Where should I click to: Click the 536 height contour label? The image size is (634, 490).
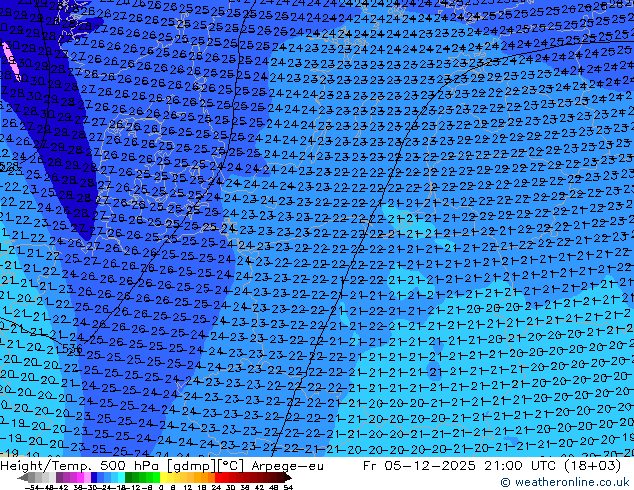pos(73,348)
